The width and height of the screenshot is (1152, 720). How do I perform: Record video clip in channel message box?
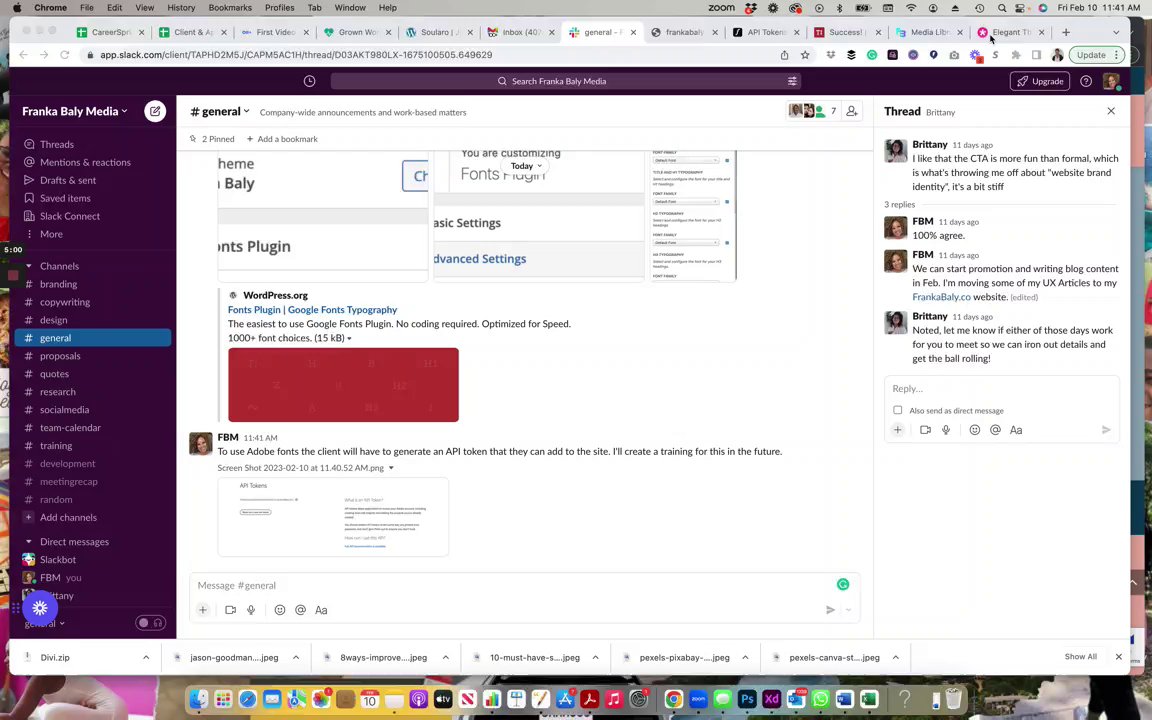(230, 610)
